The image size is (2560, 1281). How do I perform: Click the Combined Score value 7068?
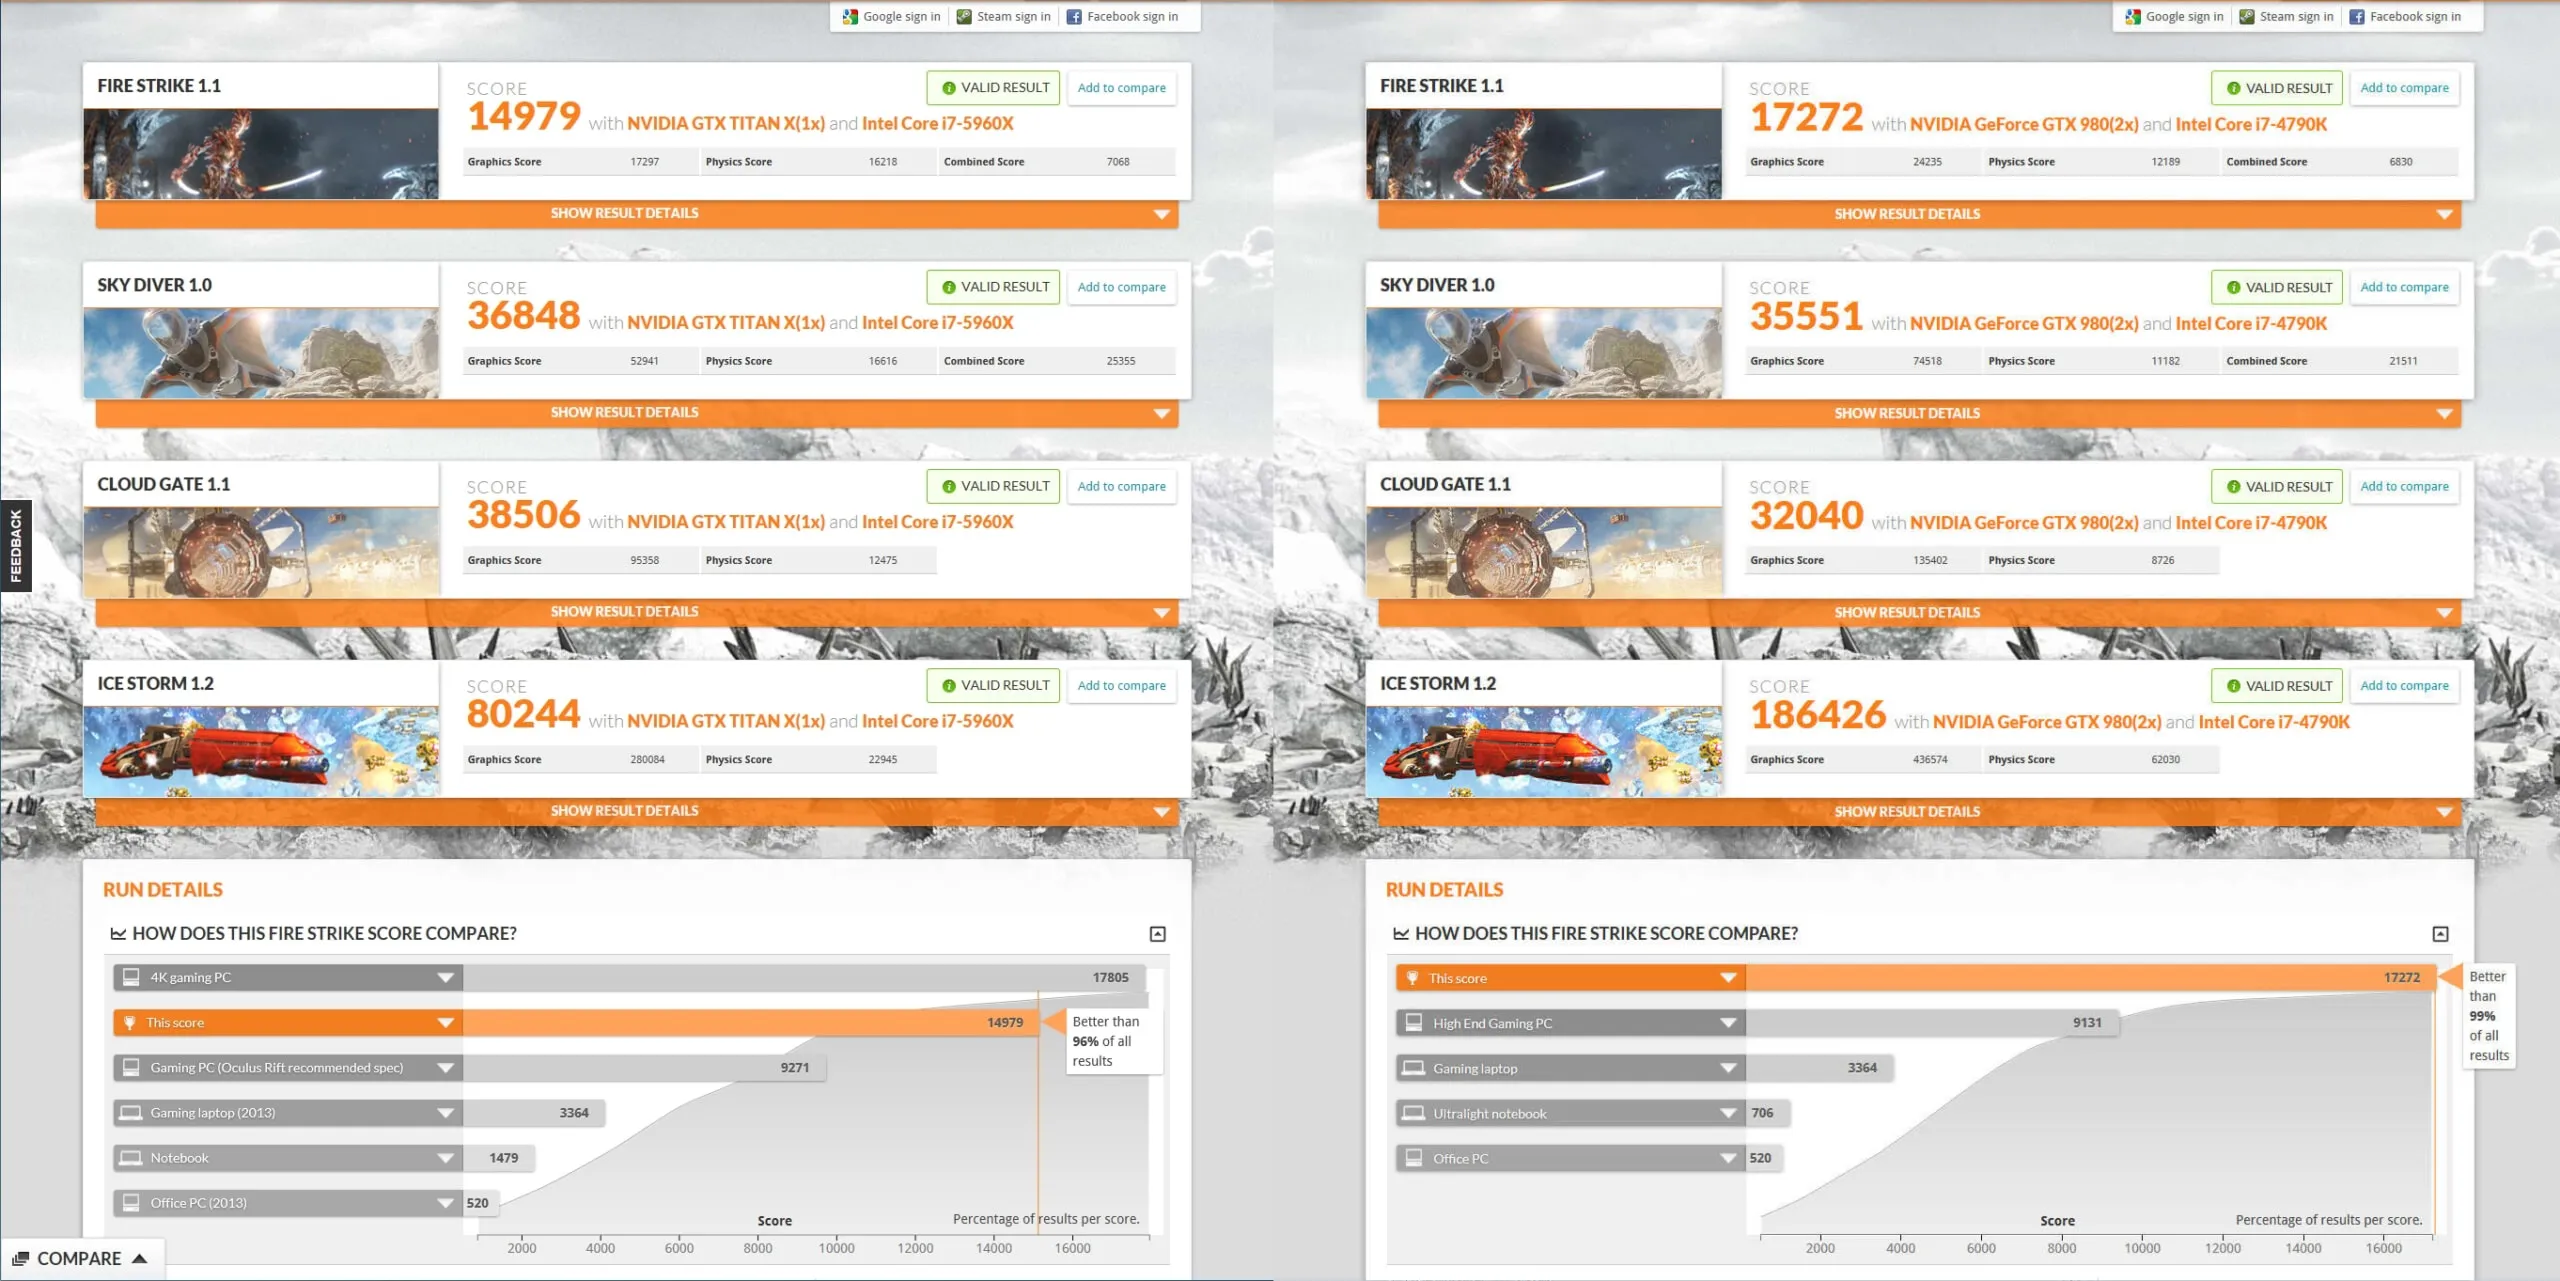(1118, 162)
